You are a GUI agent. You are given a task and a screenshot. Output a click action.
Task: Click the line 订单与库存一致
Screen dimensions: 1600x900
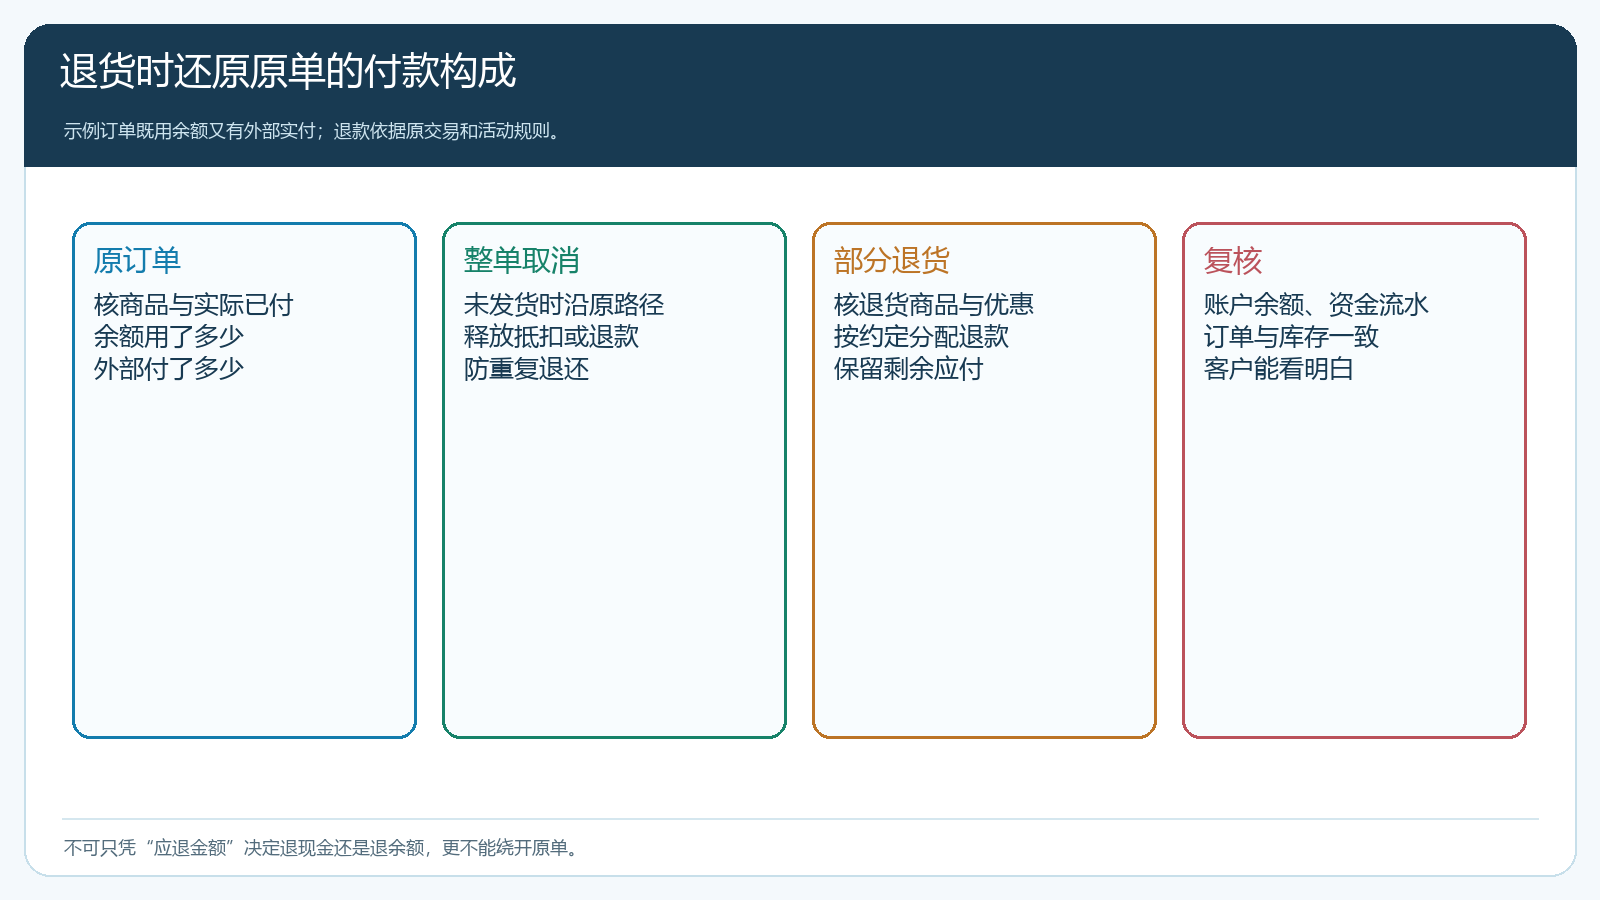coord(1291,336)
